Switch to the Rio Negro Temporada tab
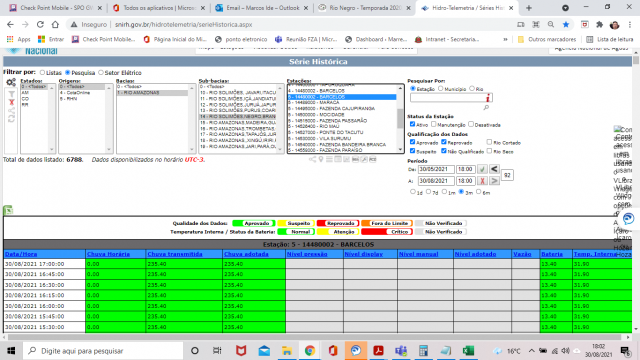 (x=364, y=8)
